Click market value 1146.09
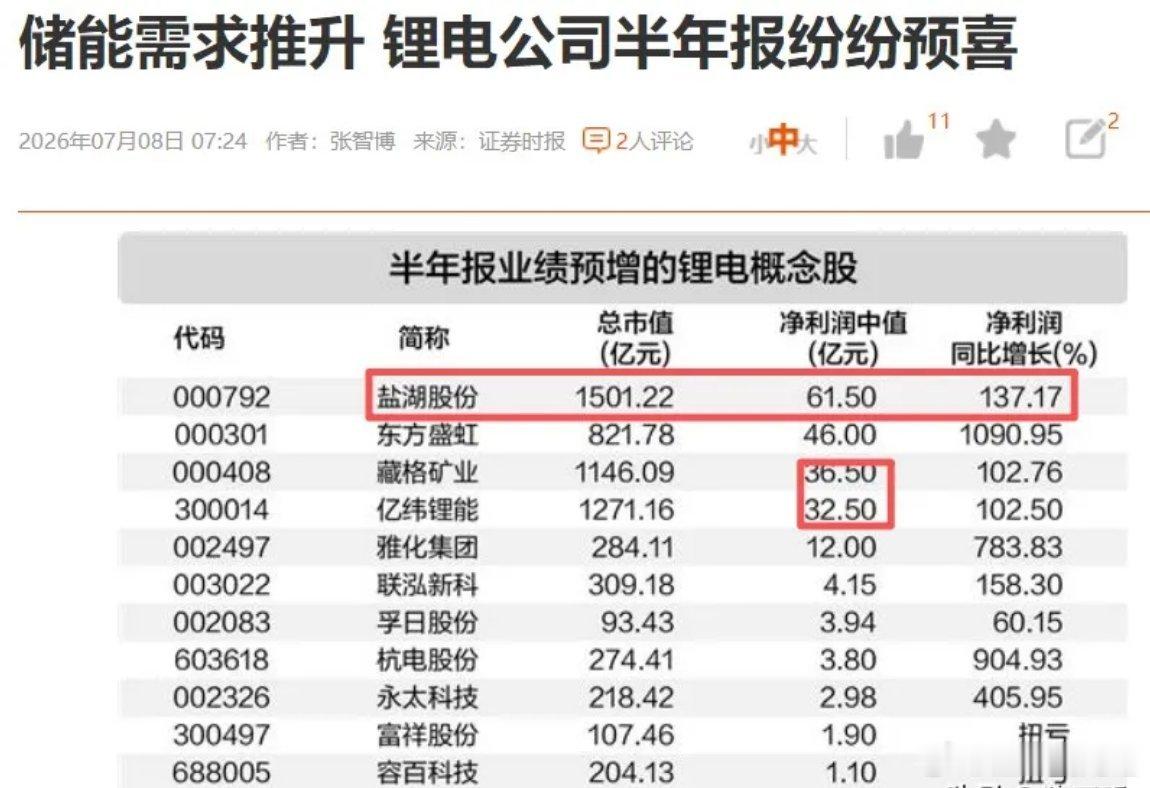The height and width of the screenshot is (788, 1150). click(624, 473)
